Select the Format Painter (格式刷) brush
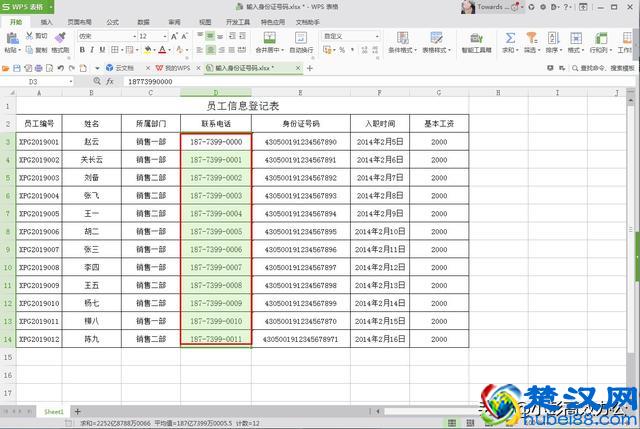 pos(60,38)
